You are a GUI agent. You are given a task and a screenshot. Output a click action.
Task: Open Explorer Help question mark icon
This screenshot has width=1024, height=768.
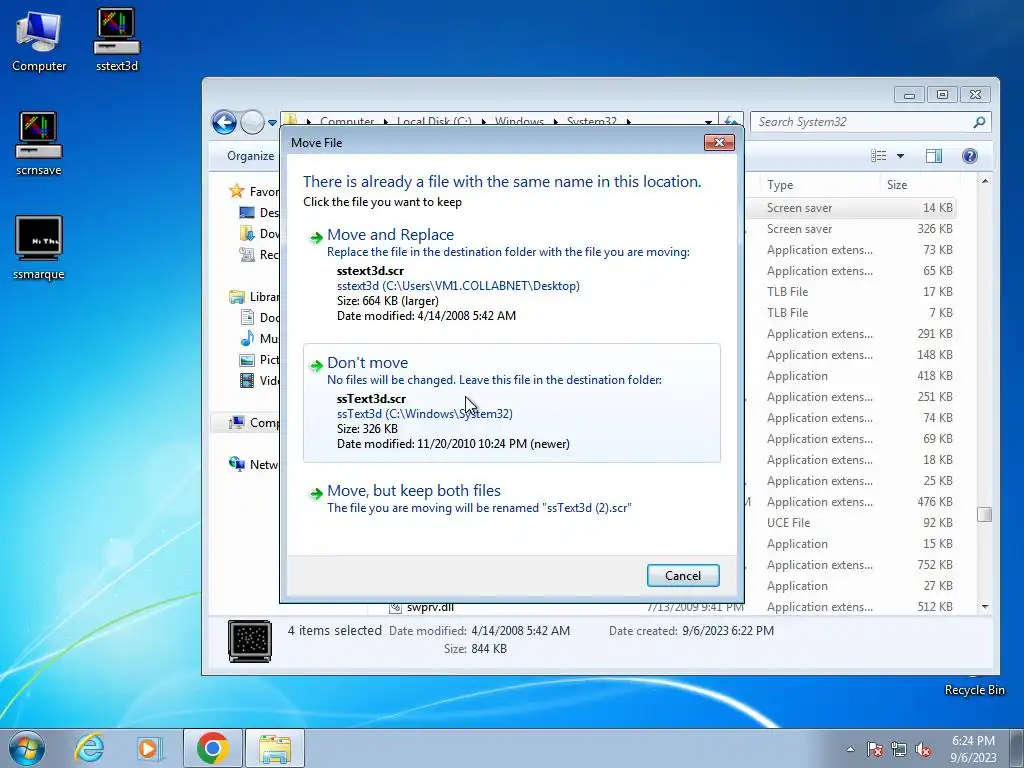[x=970, y=155]
